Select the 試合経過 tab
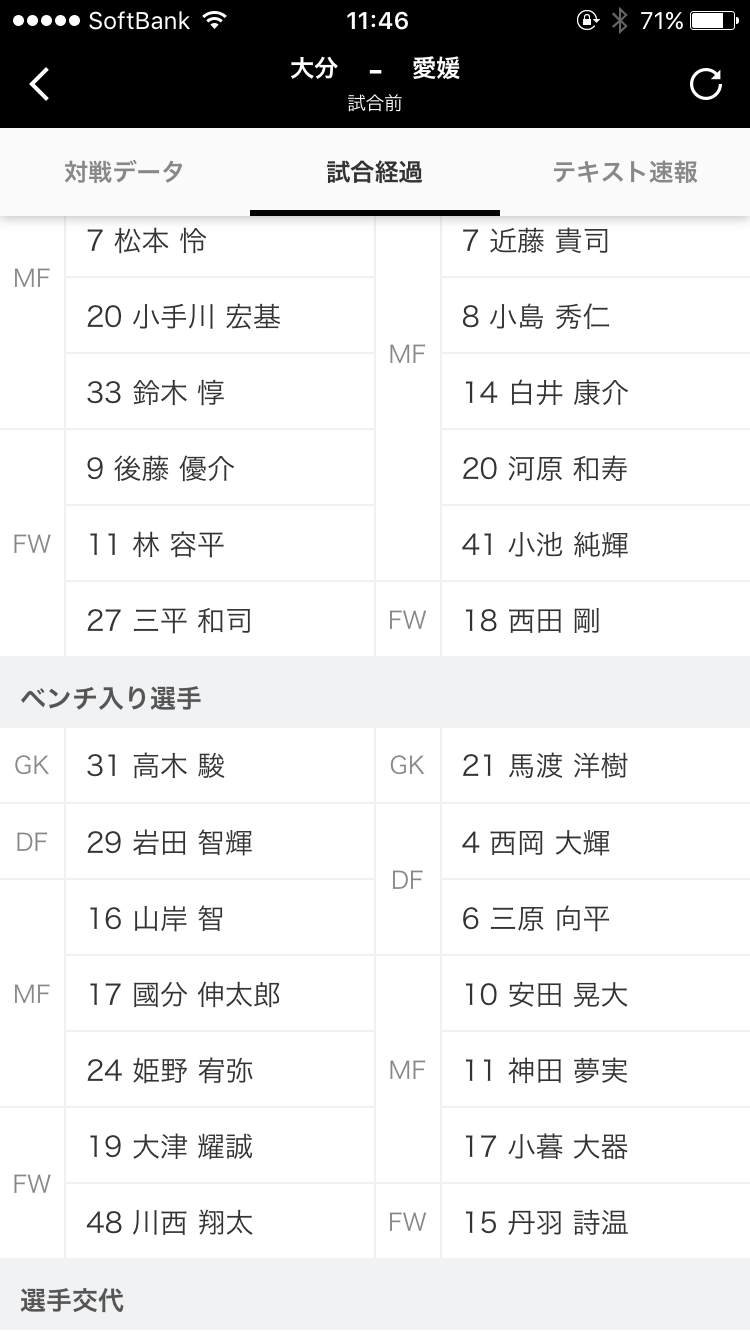Image resolution: width=750 pixels, height=1334 pixels. (375, 172)
